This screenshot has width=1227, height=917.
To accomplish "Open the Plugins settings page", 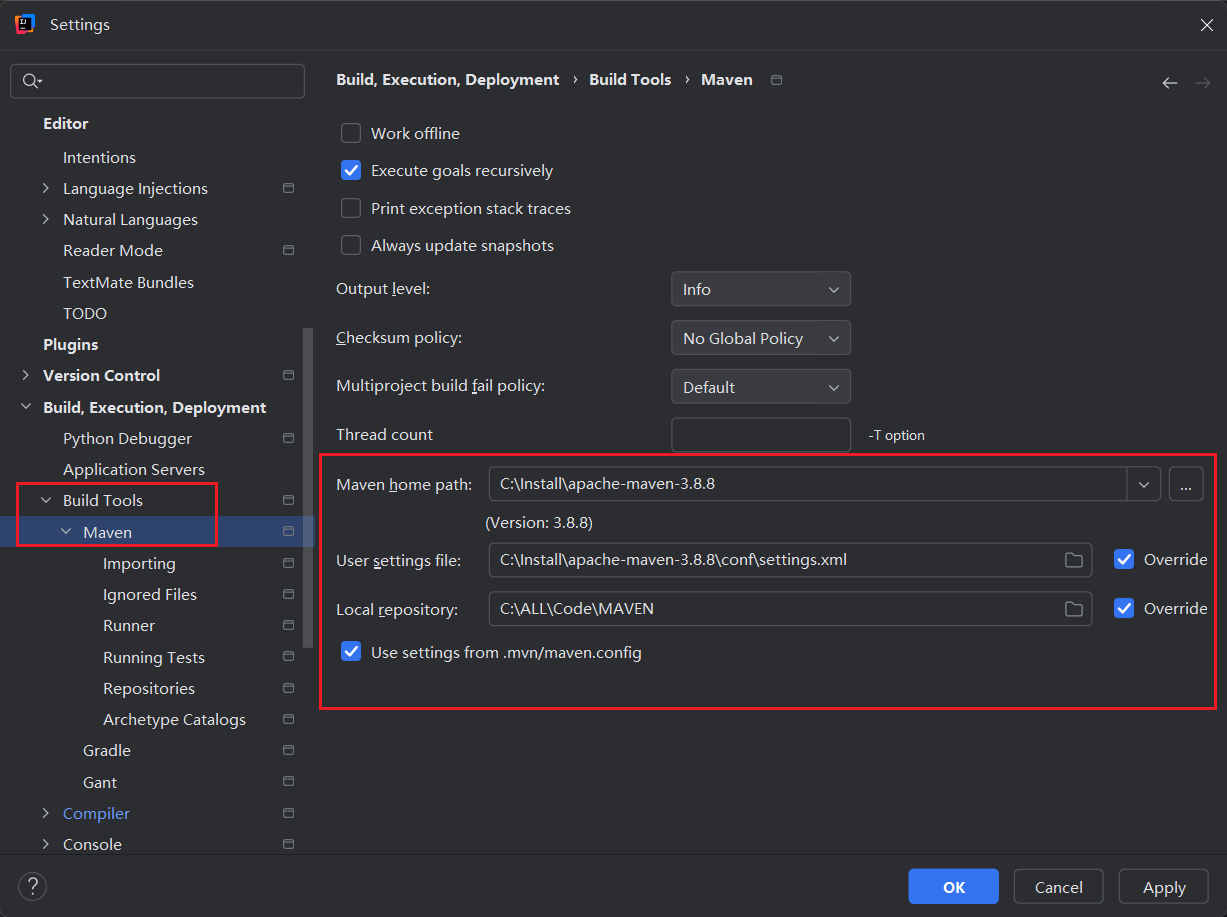I will click(x=70, y=344).
